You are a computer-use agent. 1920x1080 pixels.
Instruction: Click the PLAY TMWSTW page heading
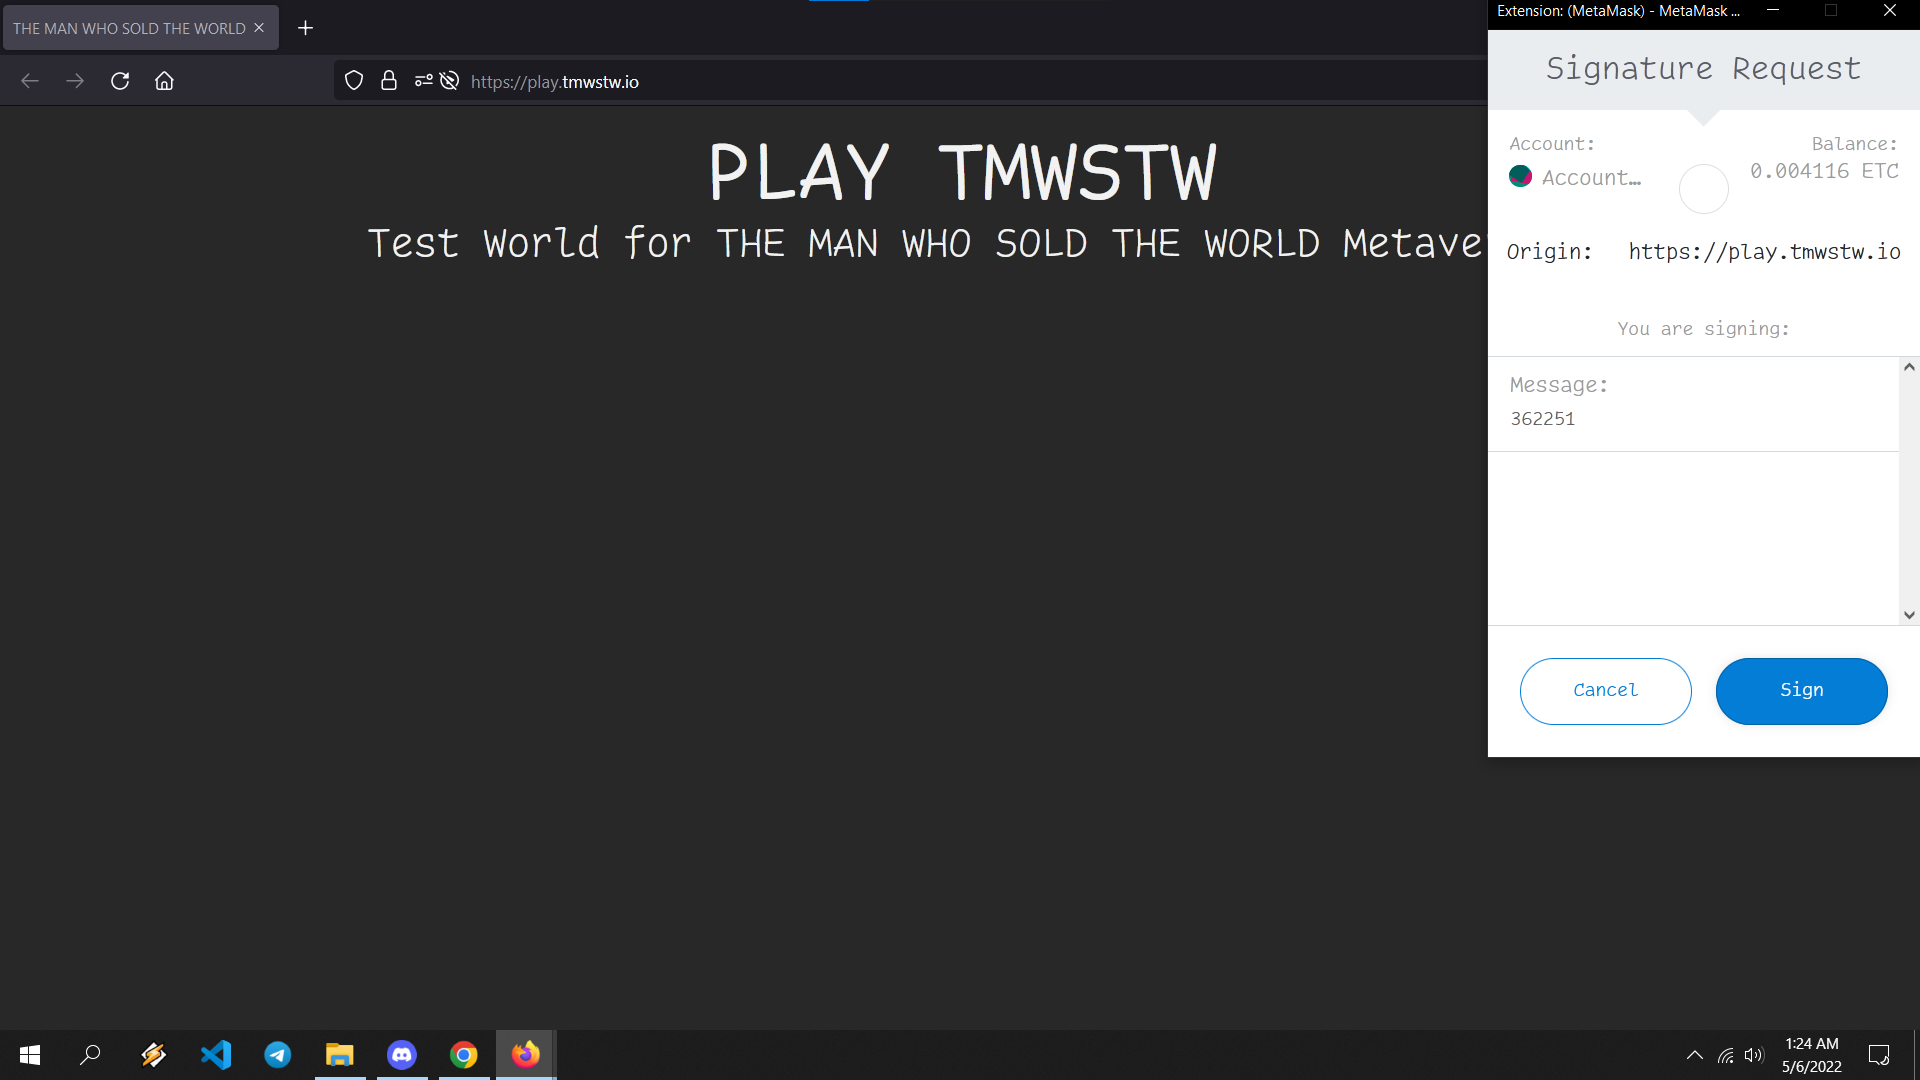[963, 173]
